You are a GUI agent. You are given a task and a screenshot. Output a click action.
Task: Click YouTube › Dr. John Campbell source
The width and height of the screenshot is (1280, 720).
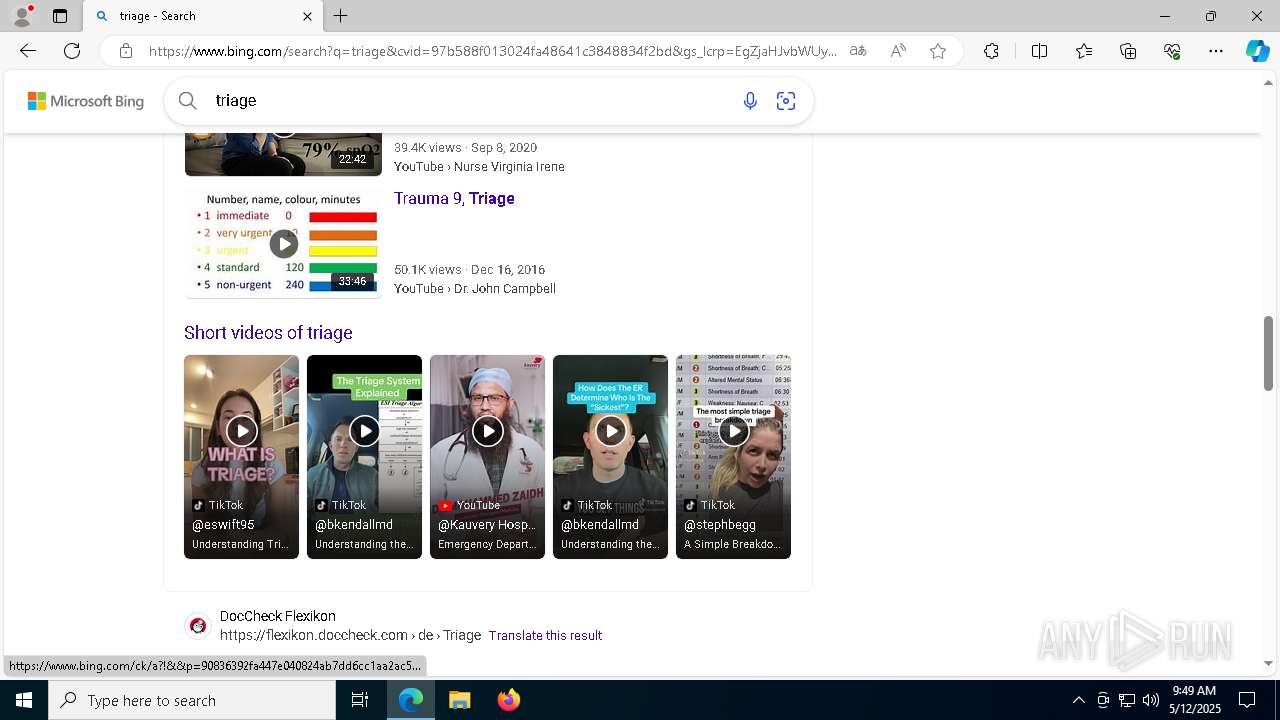pos(475,288)
